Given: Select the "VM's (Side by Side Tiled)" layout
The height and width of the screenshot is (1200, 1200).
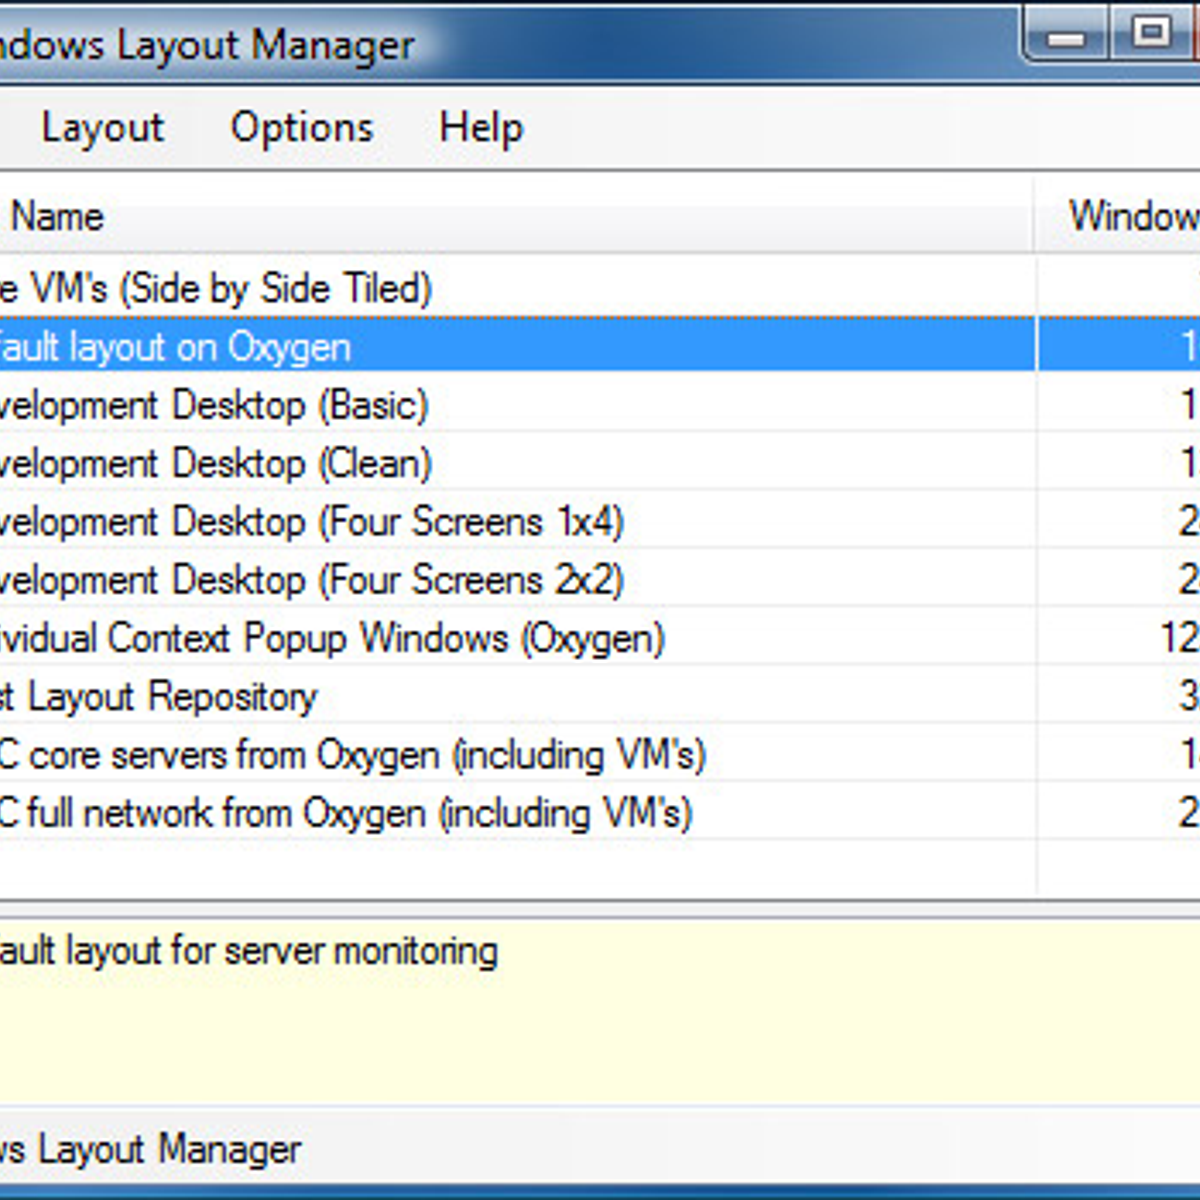Looking at the screenshot, I should tap(300, 288).
